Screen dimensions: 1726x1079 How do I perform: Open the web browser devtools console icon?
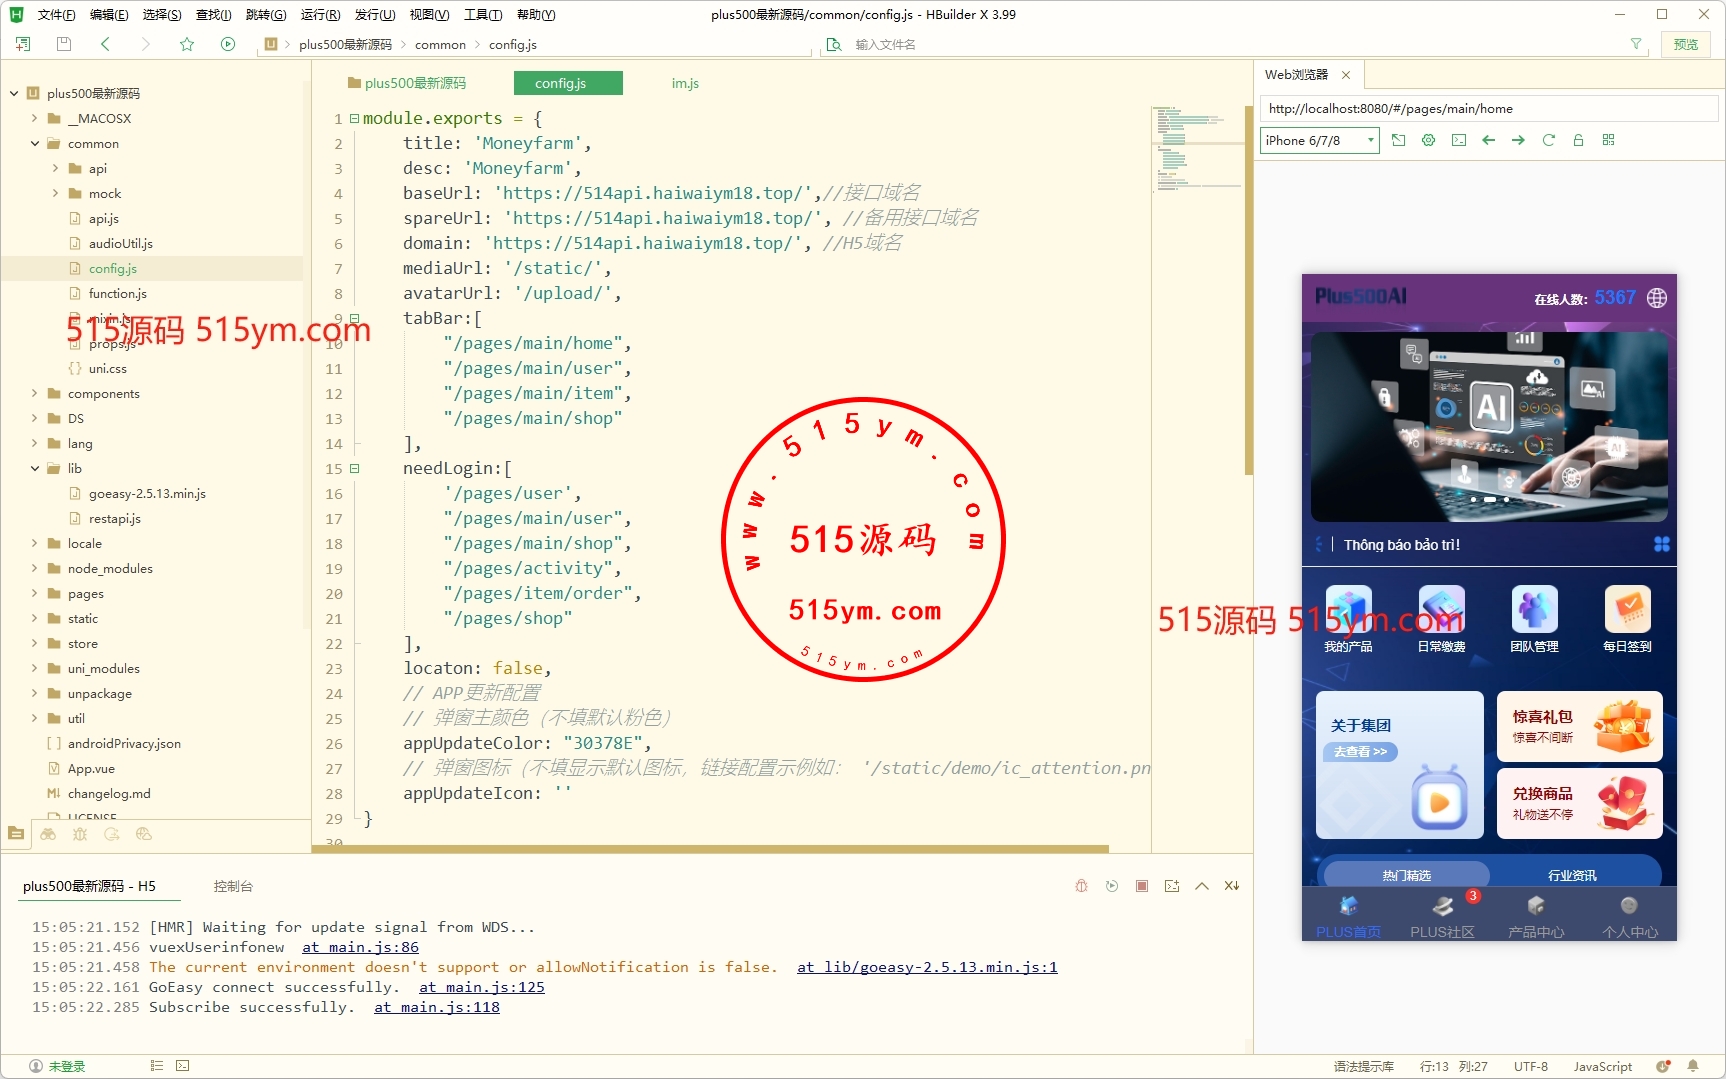1459,140
